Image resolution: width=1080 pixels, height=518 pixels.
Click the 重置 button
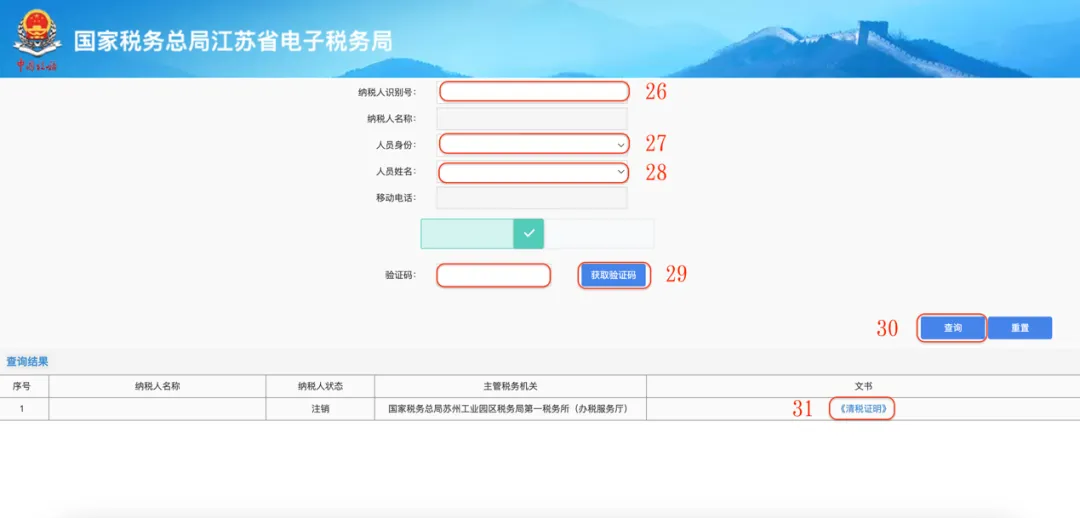tap(1020, 329)
